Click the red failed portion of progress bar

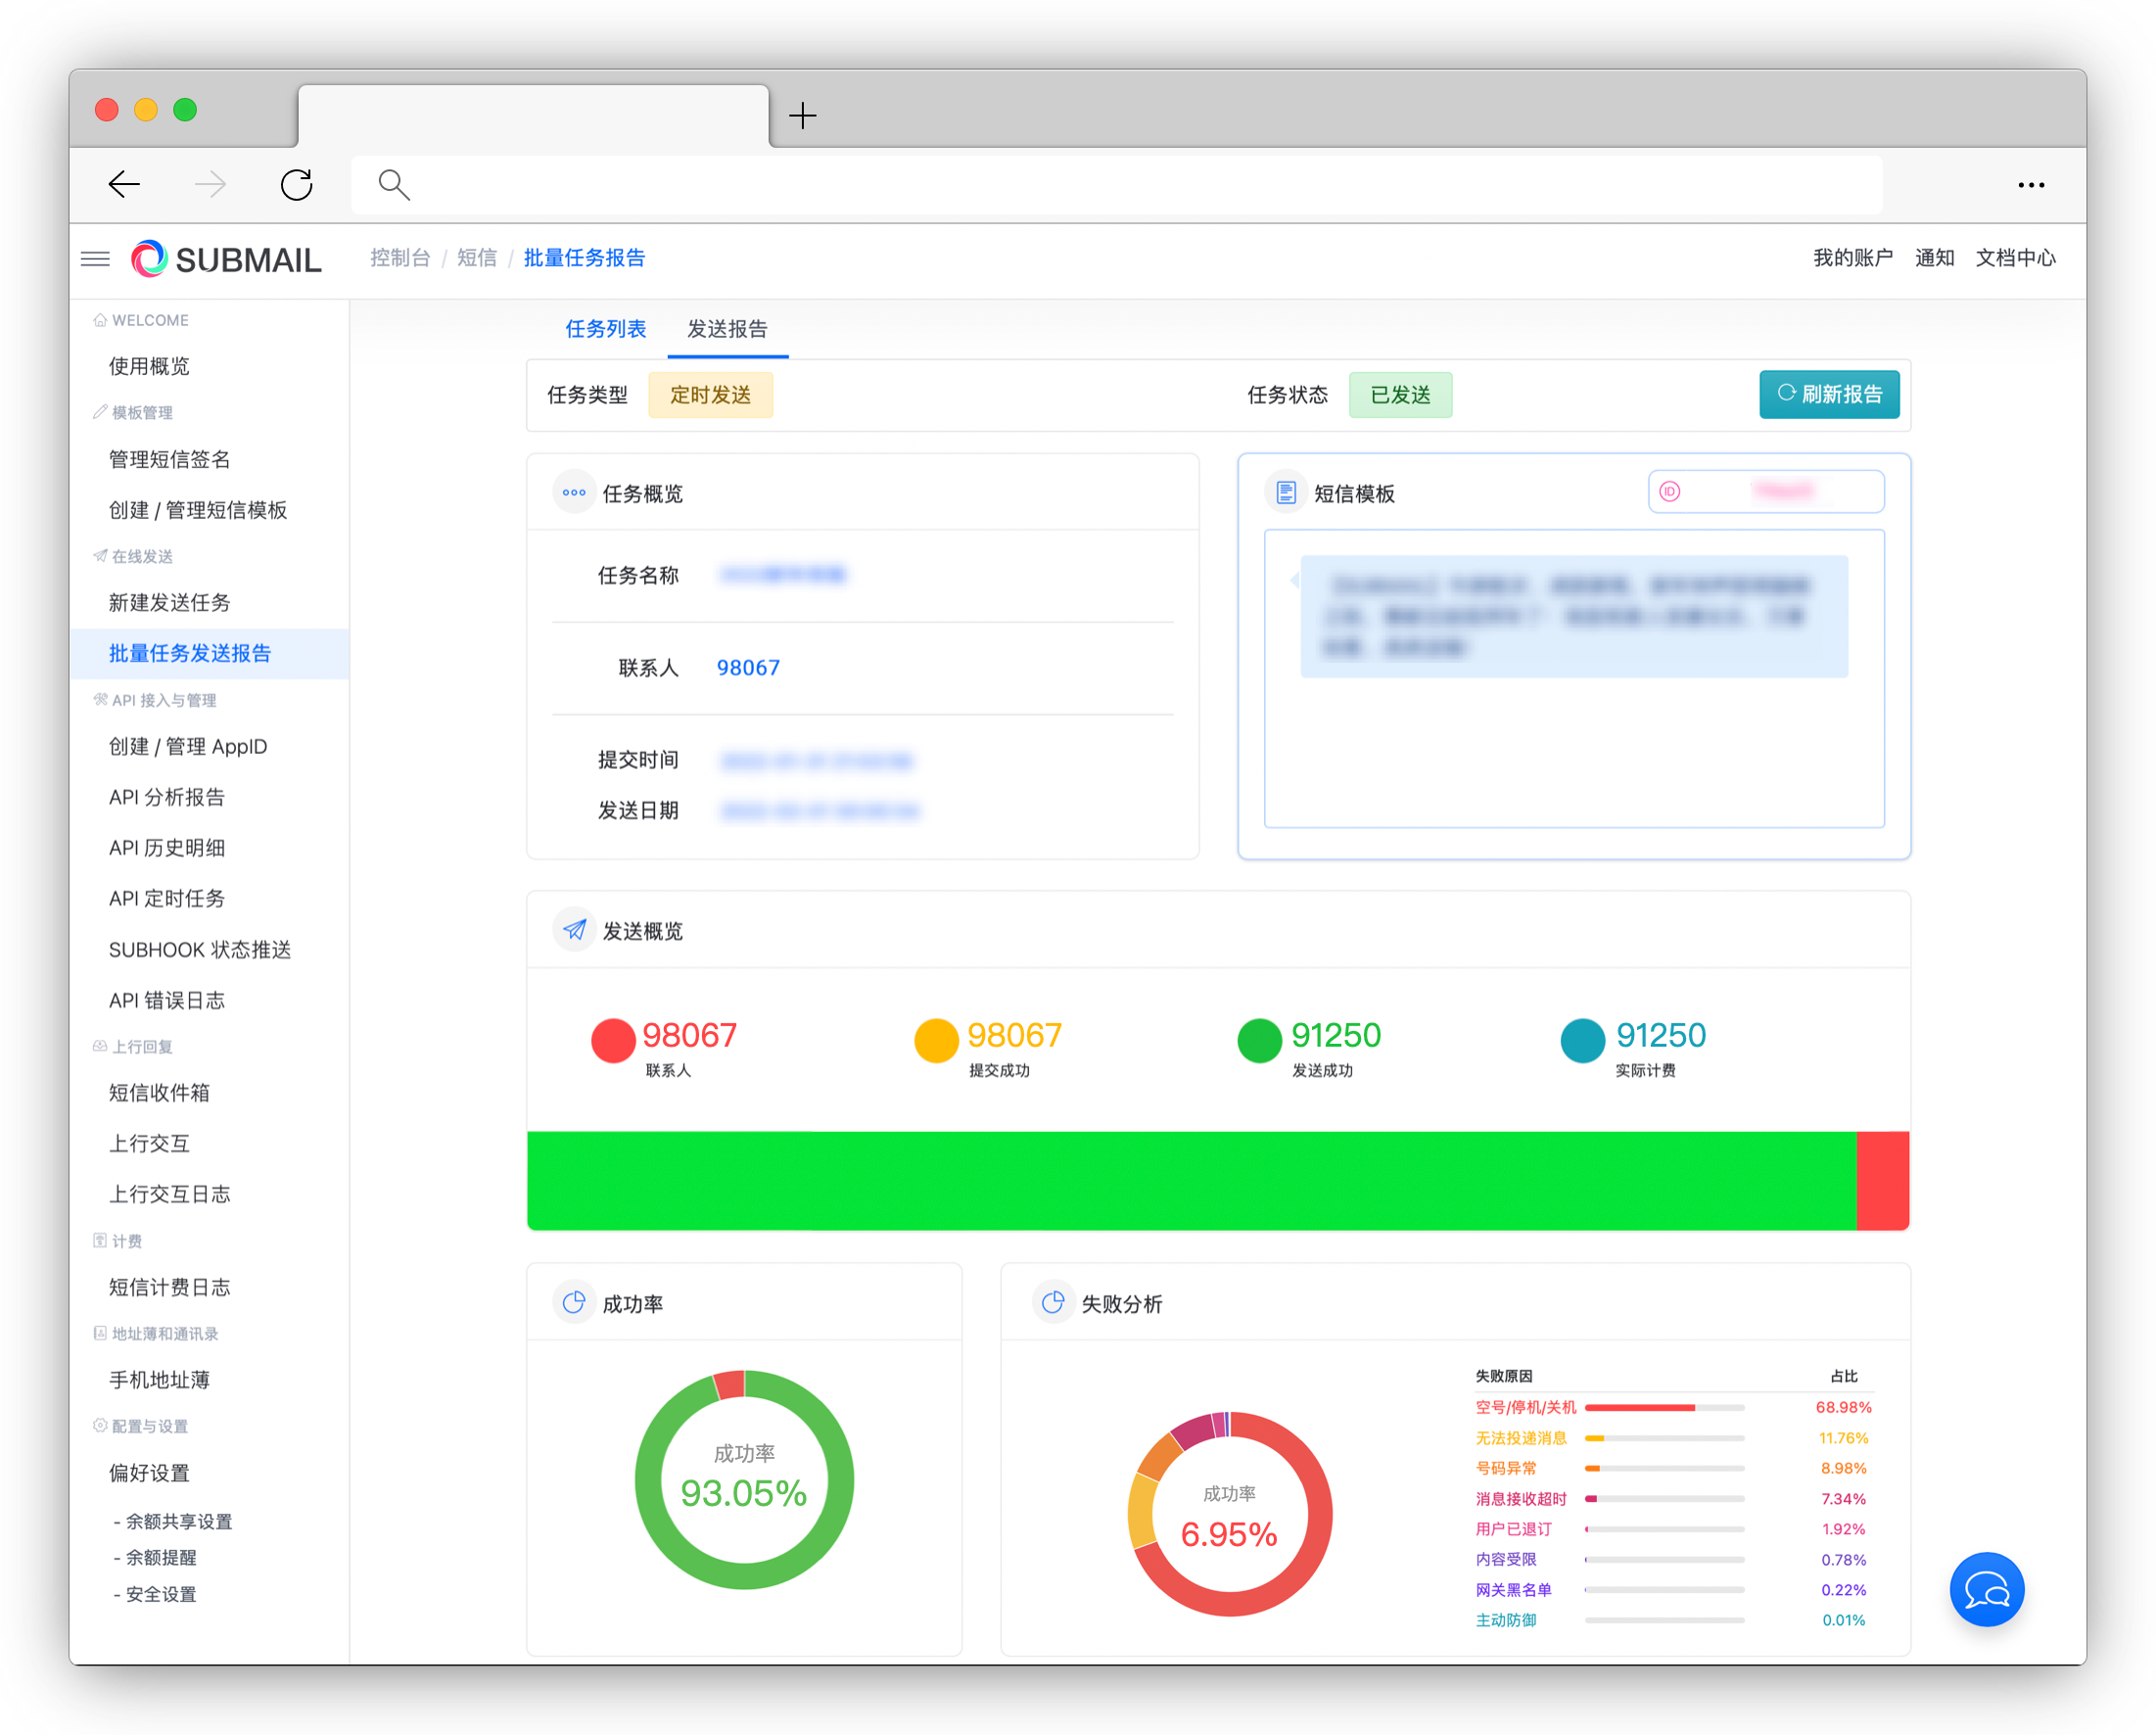point(1882,1180)
